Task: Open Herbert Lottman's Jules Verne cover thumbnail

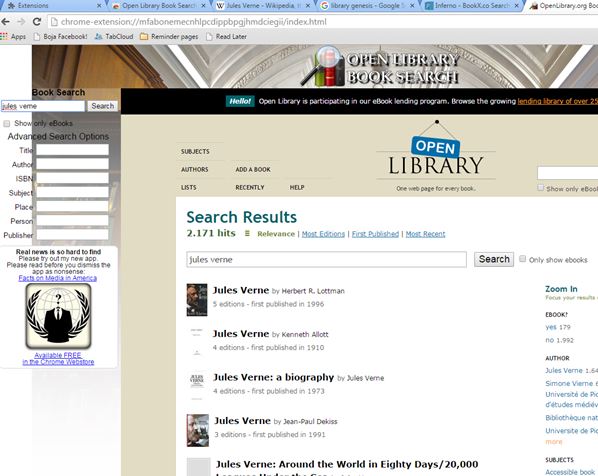Action: pos(197,300)
